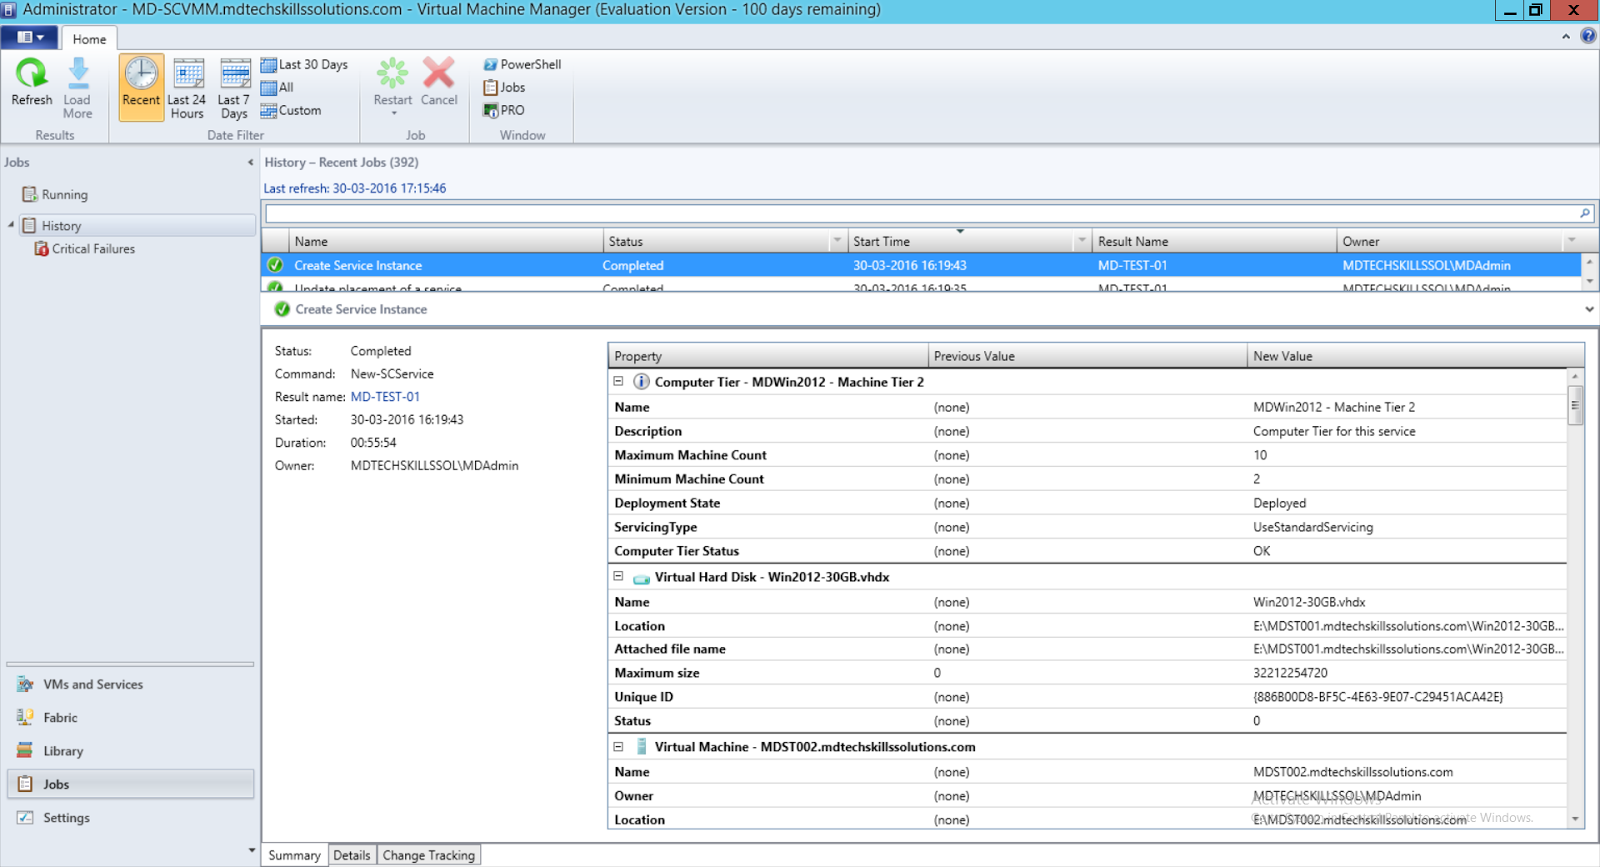
Task: Switch to the Change Tracking tab
Action: point(428,856)
